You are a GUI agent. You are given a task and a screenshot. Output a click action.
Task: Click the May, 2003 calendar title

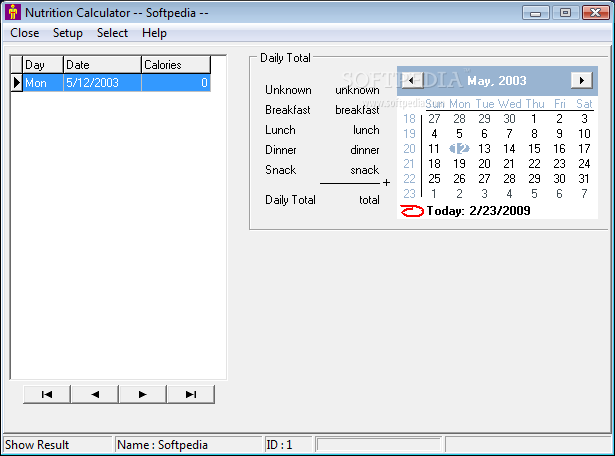point(497,81)
